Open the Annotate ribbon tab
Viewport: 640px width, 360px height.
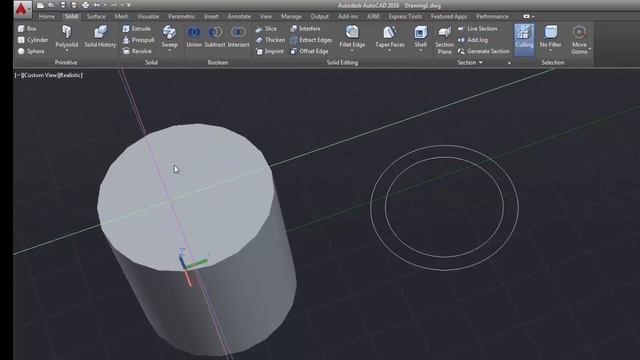point(239,16)
